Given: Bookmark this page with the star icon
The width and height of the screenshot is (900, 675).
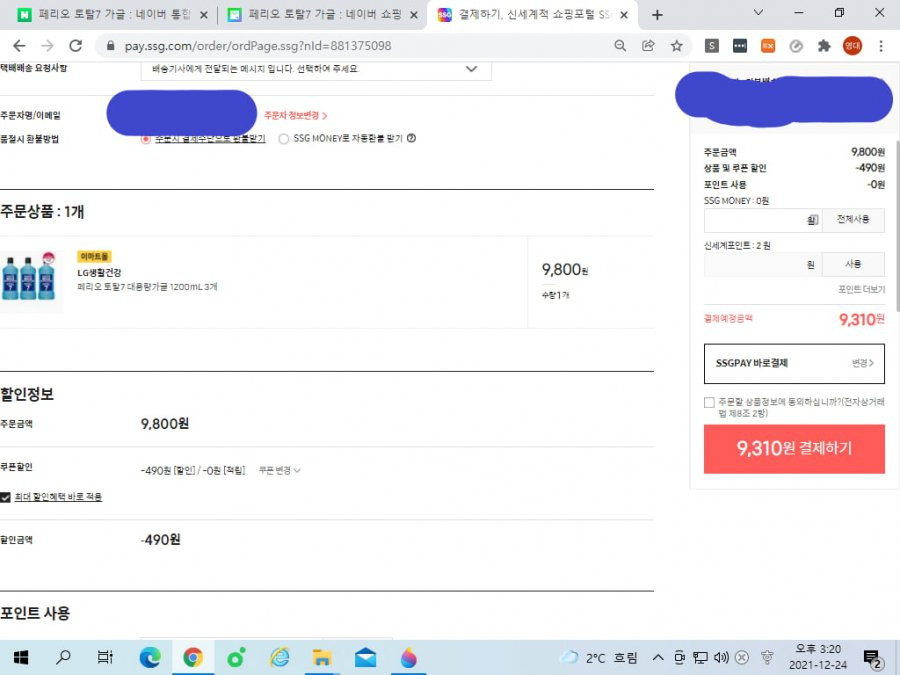Looking at the screenshot, I should point(677,46).
